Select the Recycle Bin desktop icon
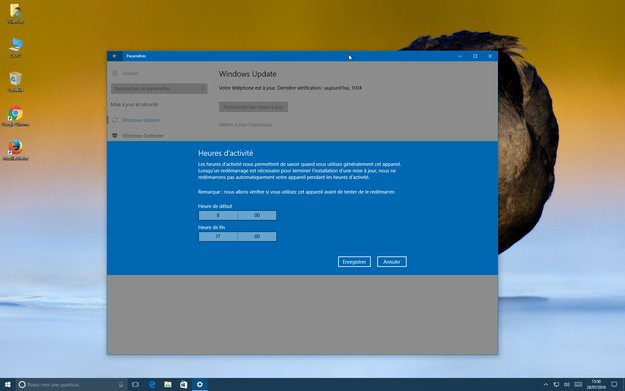The width and height of the screenshot is (625, 391). [16, 82]
